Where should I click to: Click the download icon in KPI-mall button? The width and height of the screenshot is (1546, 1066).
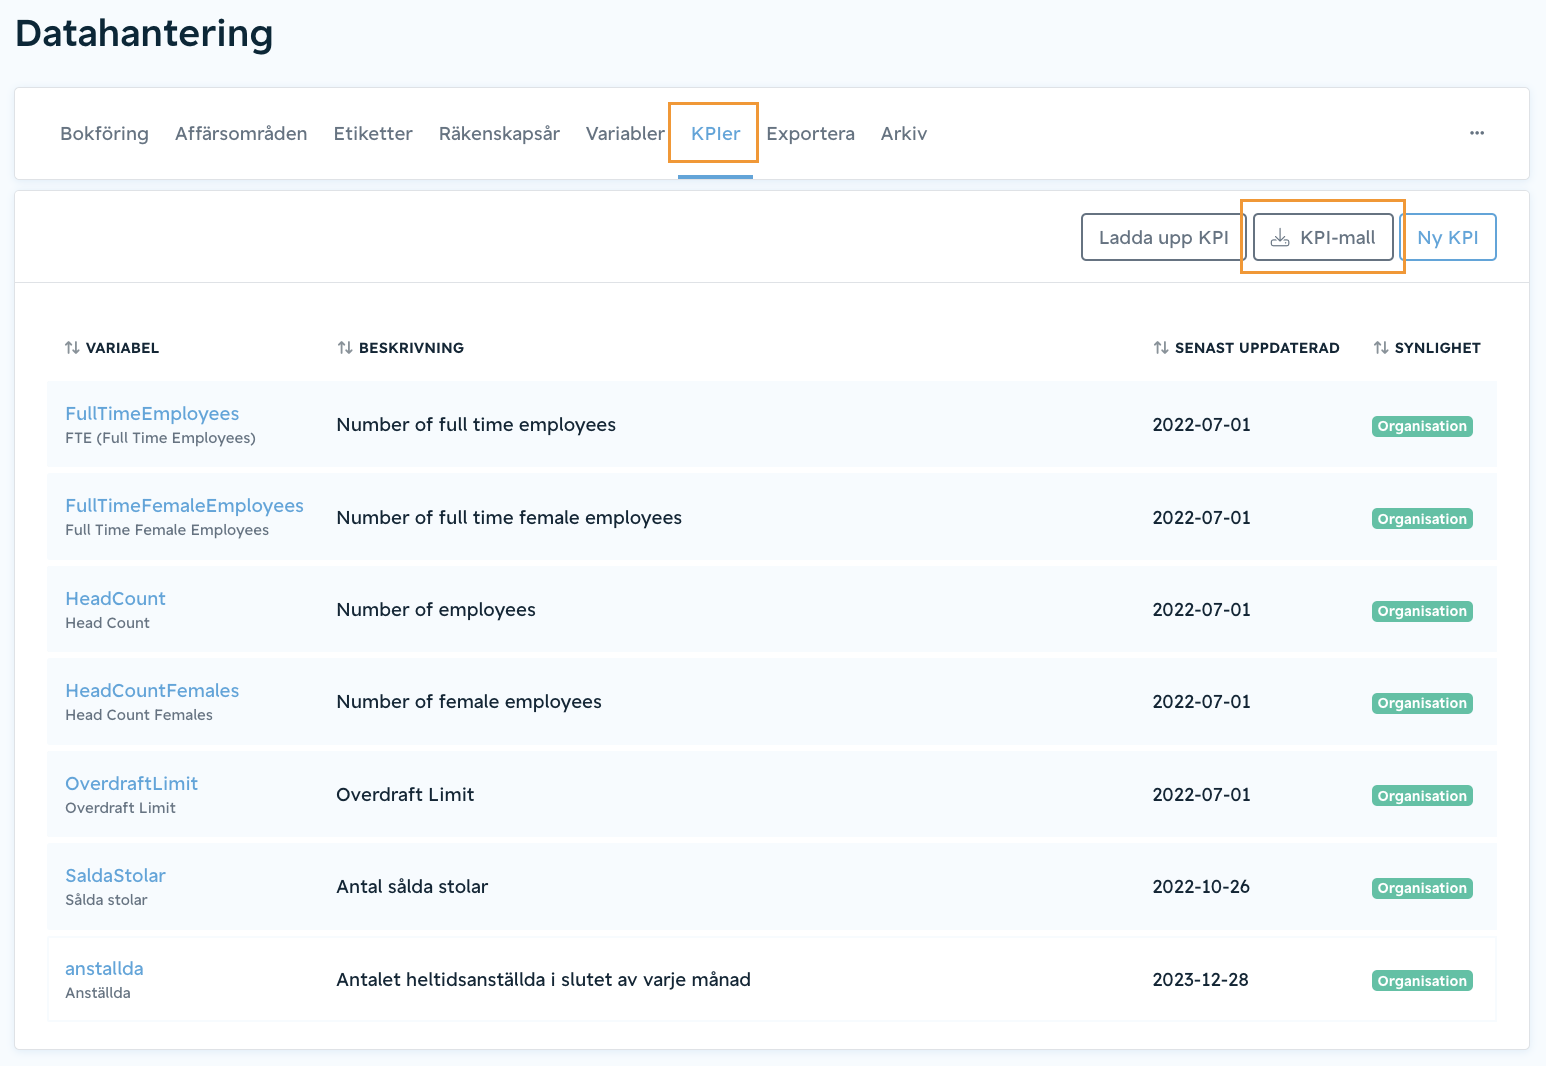tap(1280, 238)
